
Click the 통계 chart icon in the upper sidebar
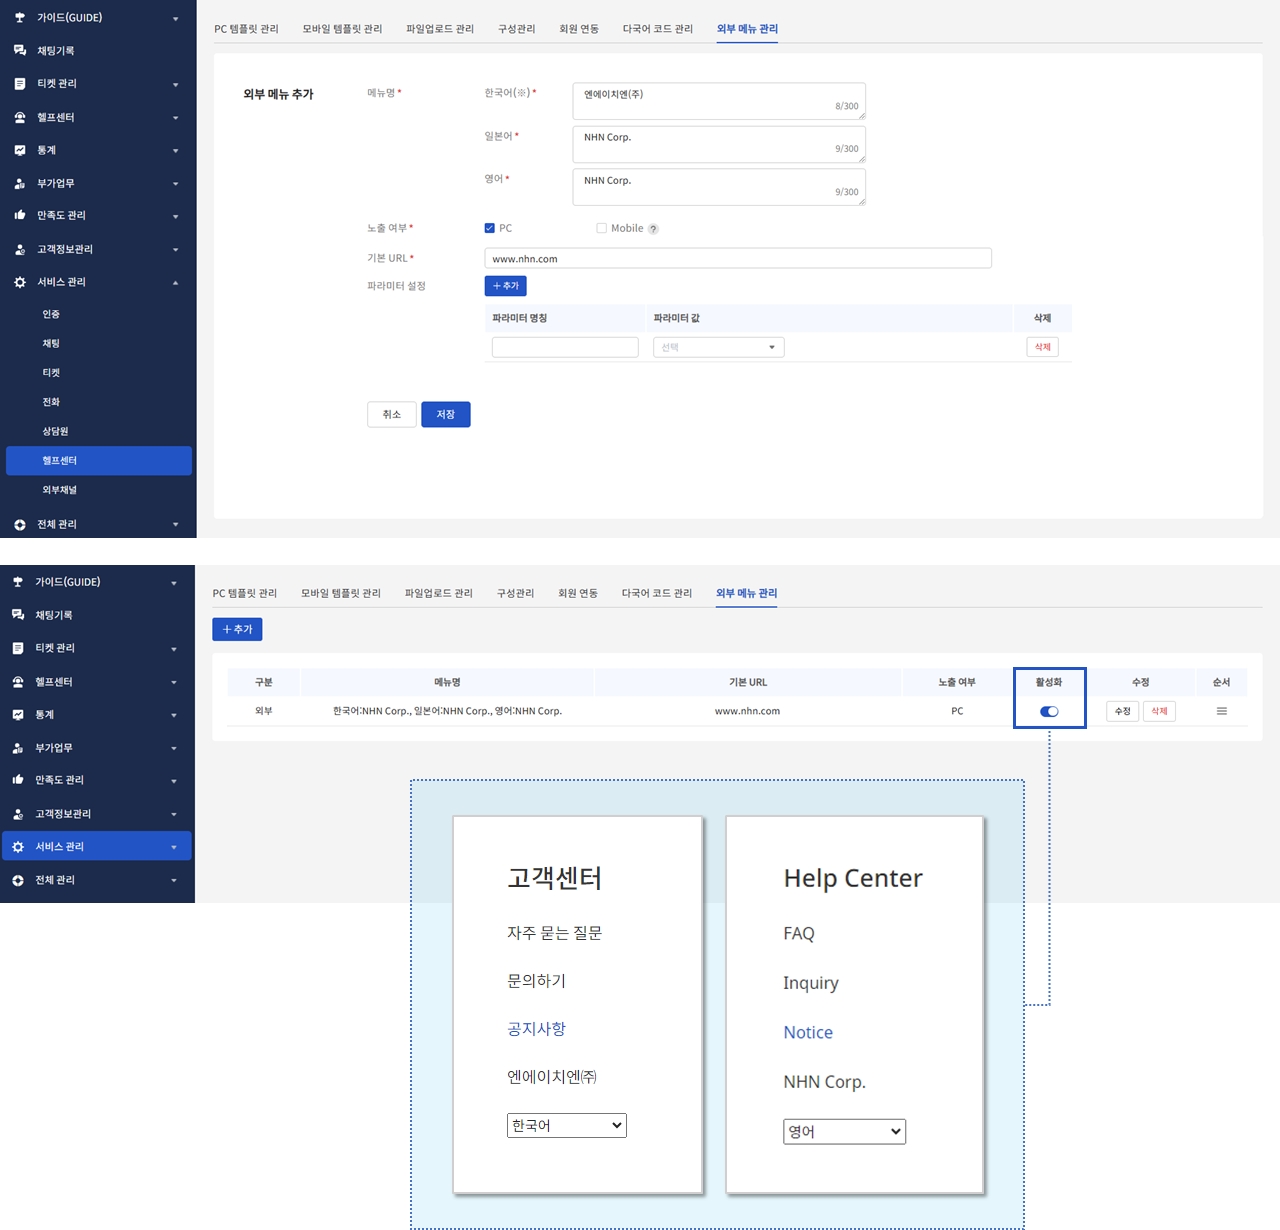coord(20,150)
